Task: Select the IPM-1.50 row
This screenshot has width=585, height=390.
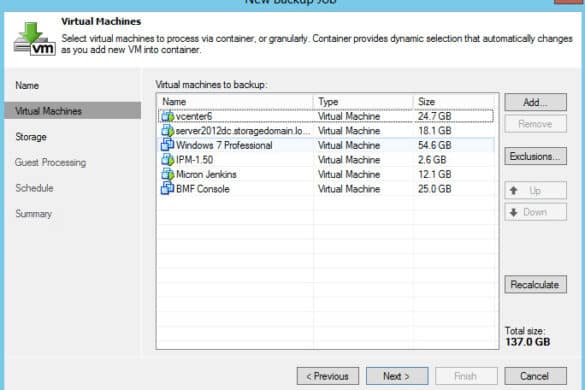Action: pyautogui.click(x=326, y=160)
